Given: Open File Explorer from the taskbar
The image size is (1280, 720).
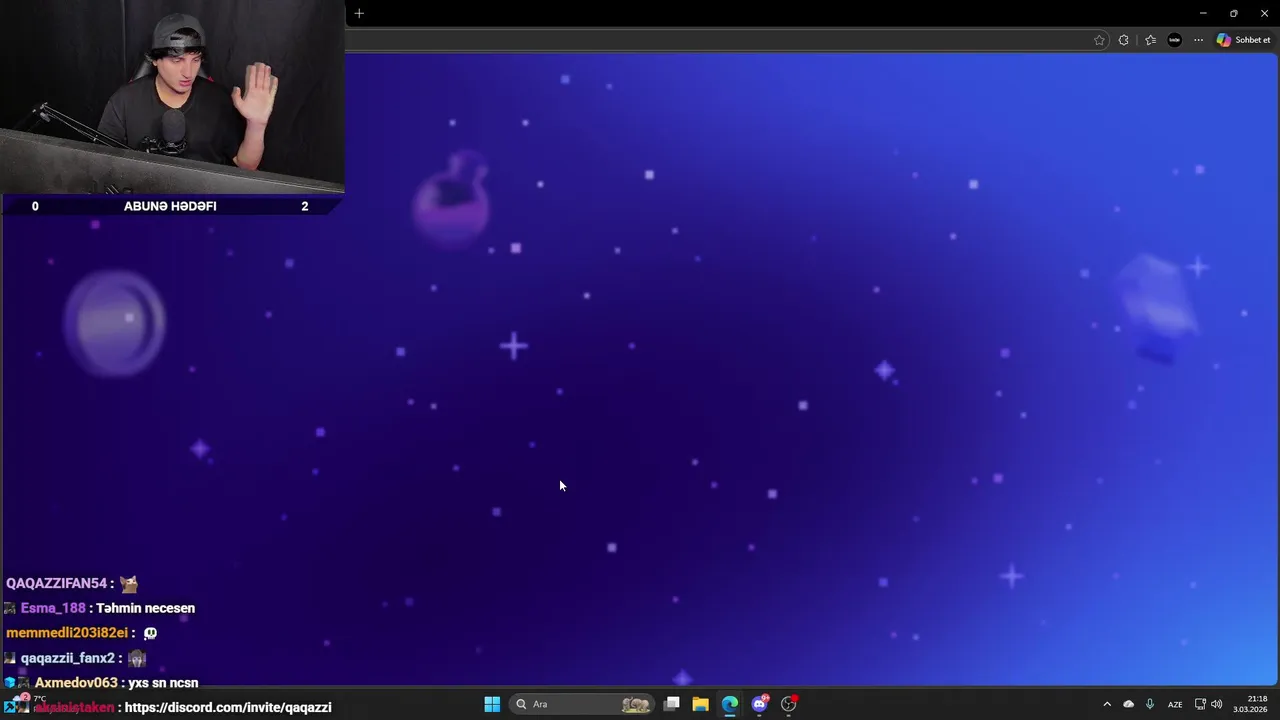Looking at the screenshot, I should point(701,704).
